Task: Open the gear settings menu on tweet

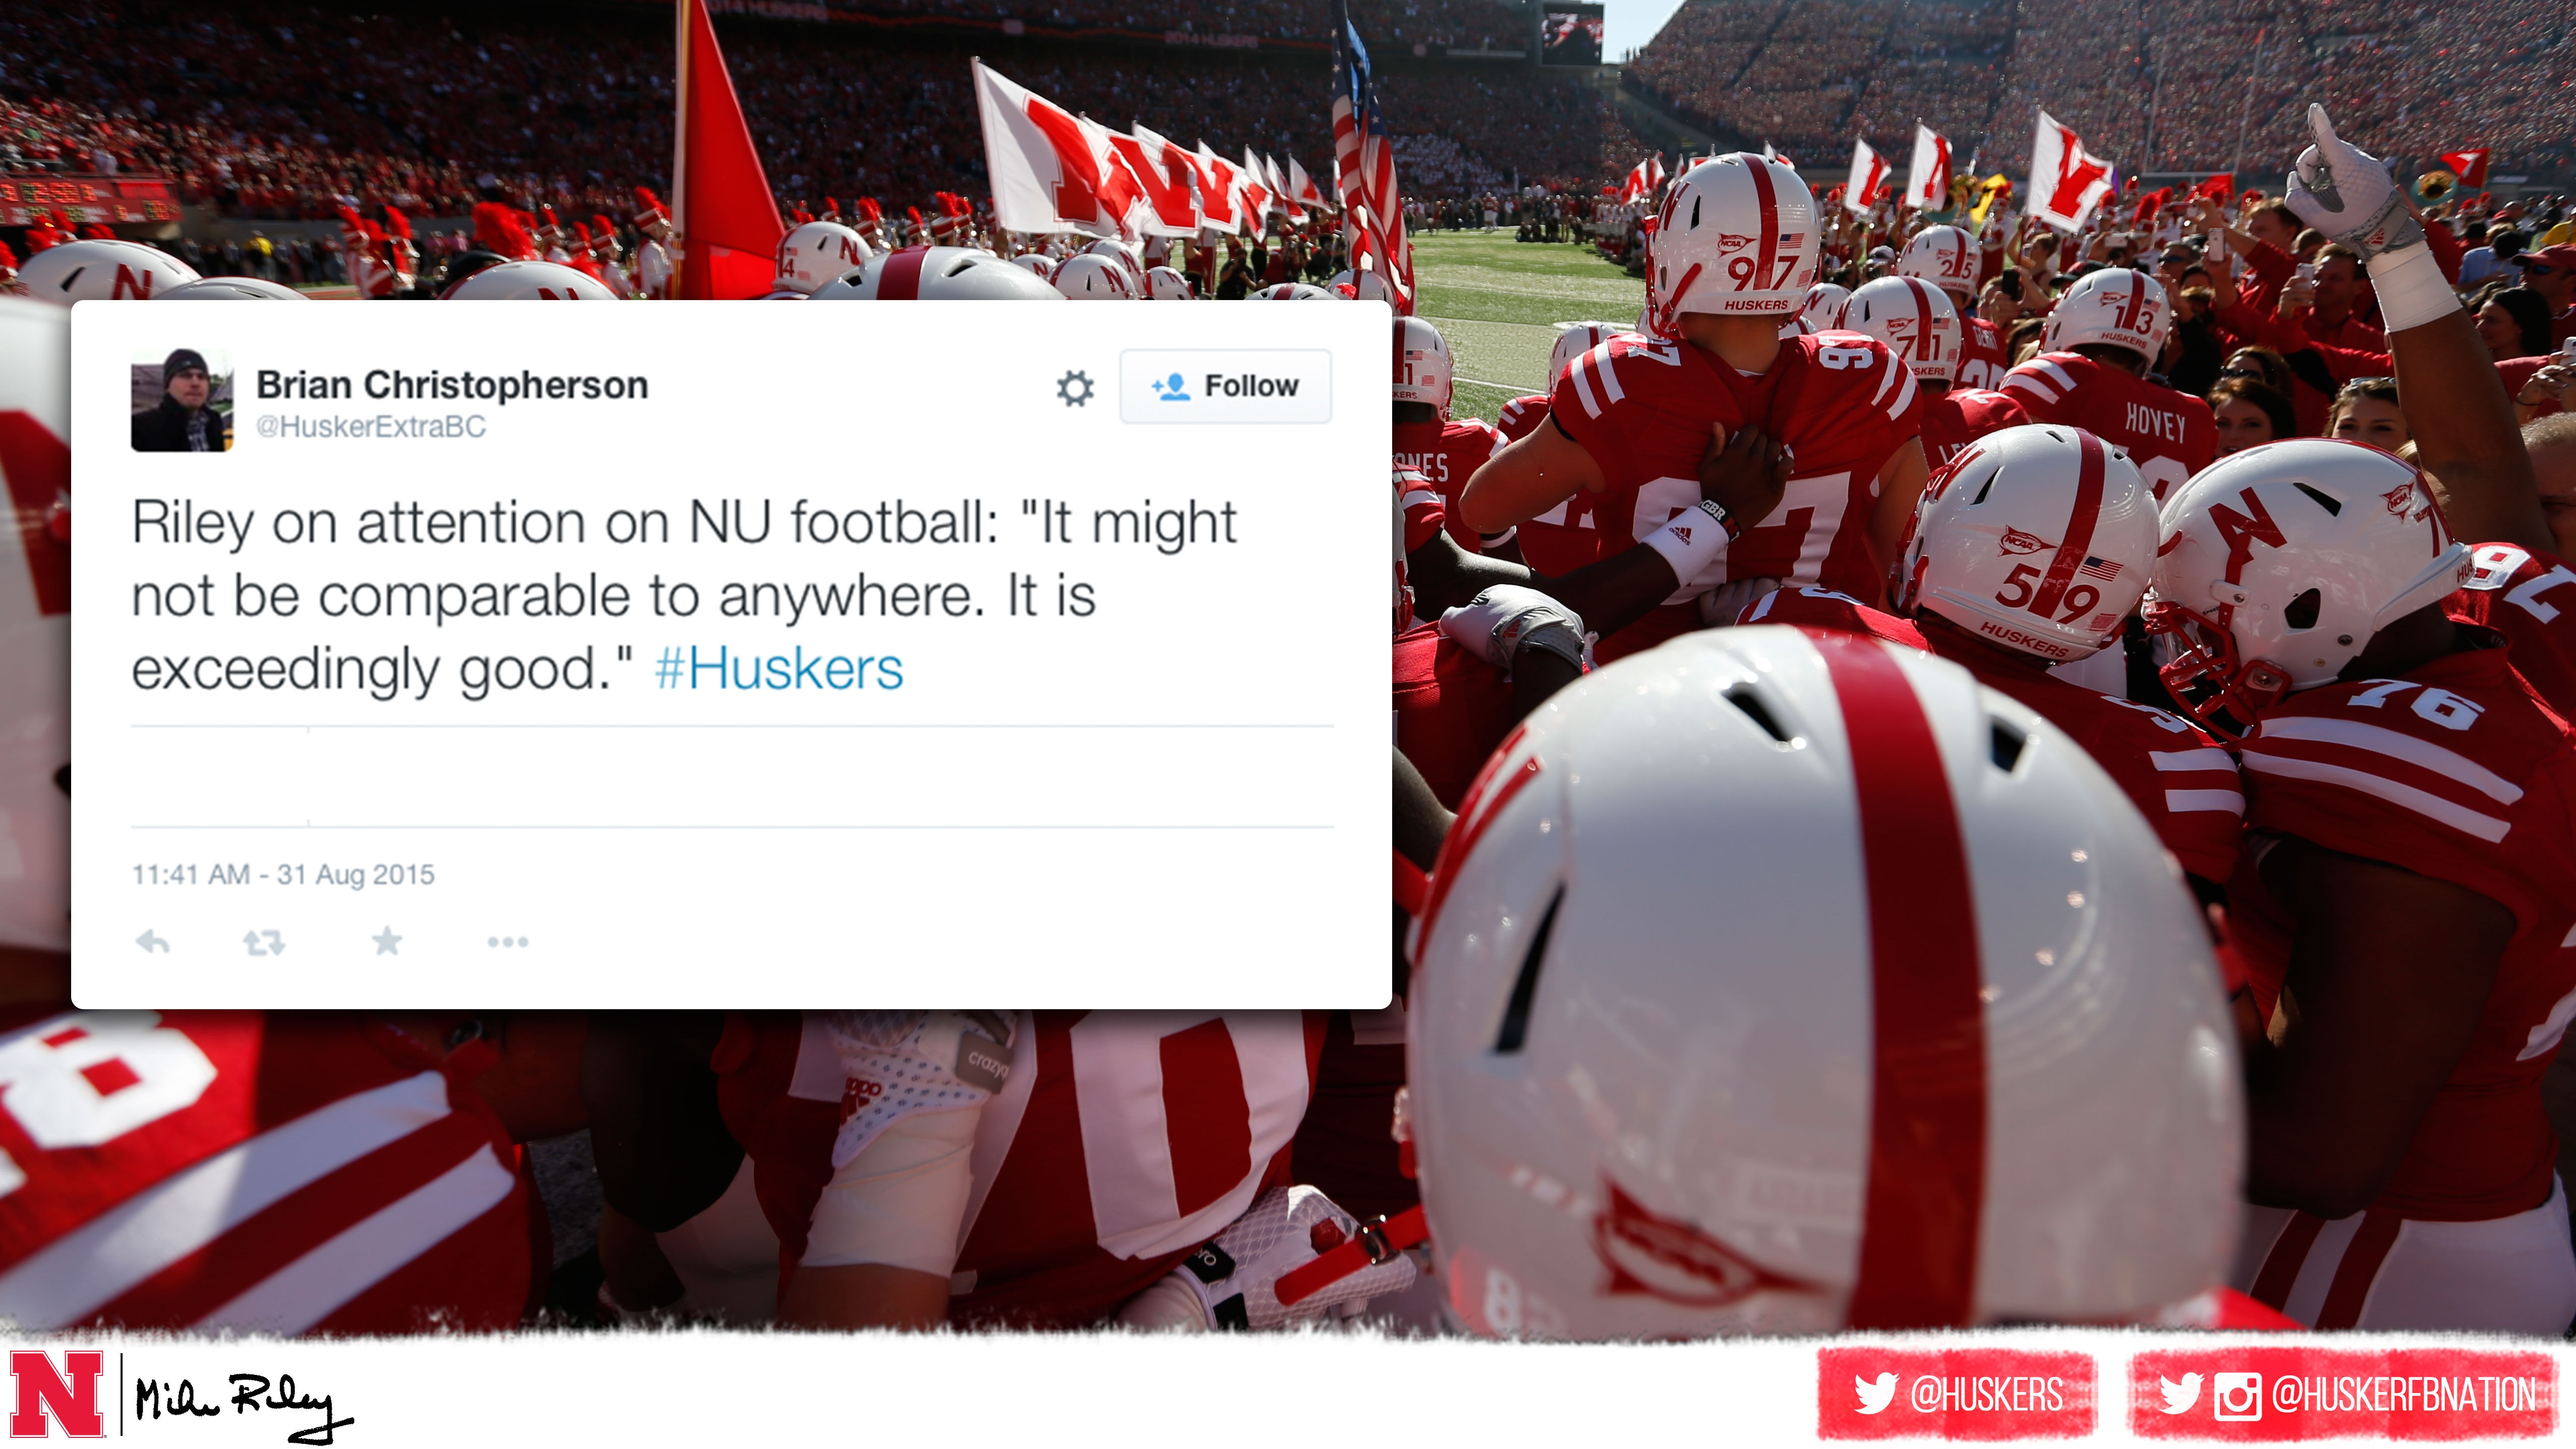Action: pyautogui.click(x=1075, y=388)
